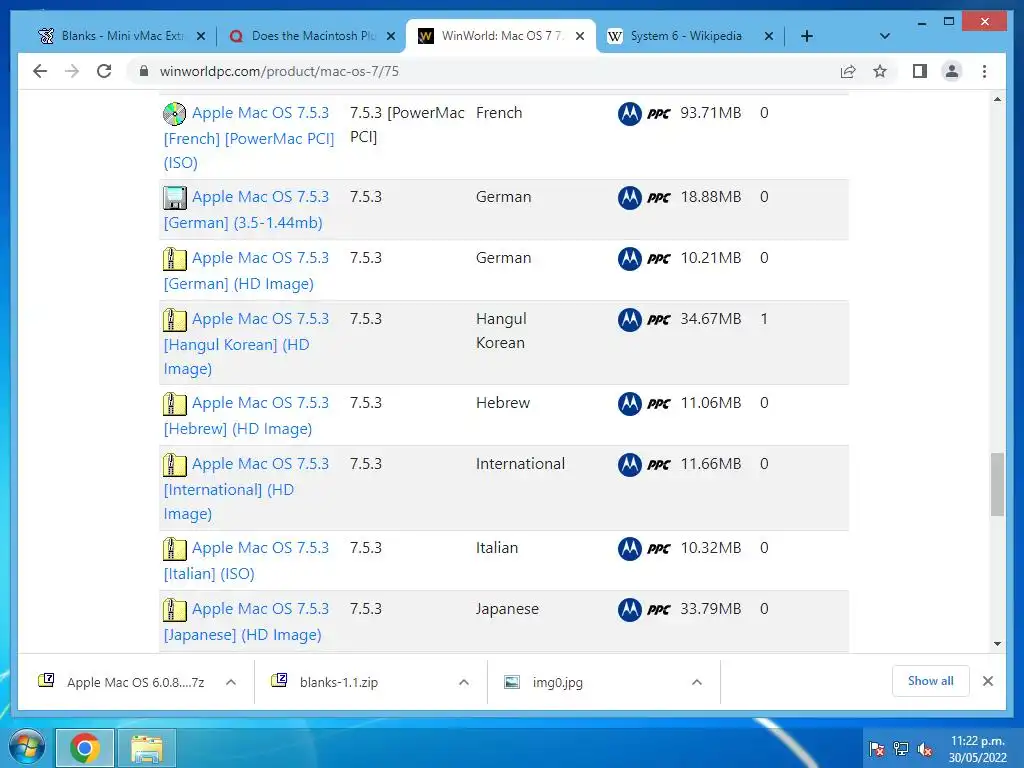
Task: Open Windows Explorer from the taskbar
Action: point(146,748)
